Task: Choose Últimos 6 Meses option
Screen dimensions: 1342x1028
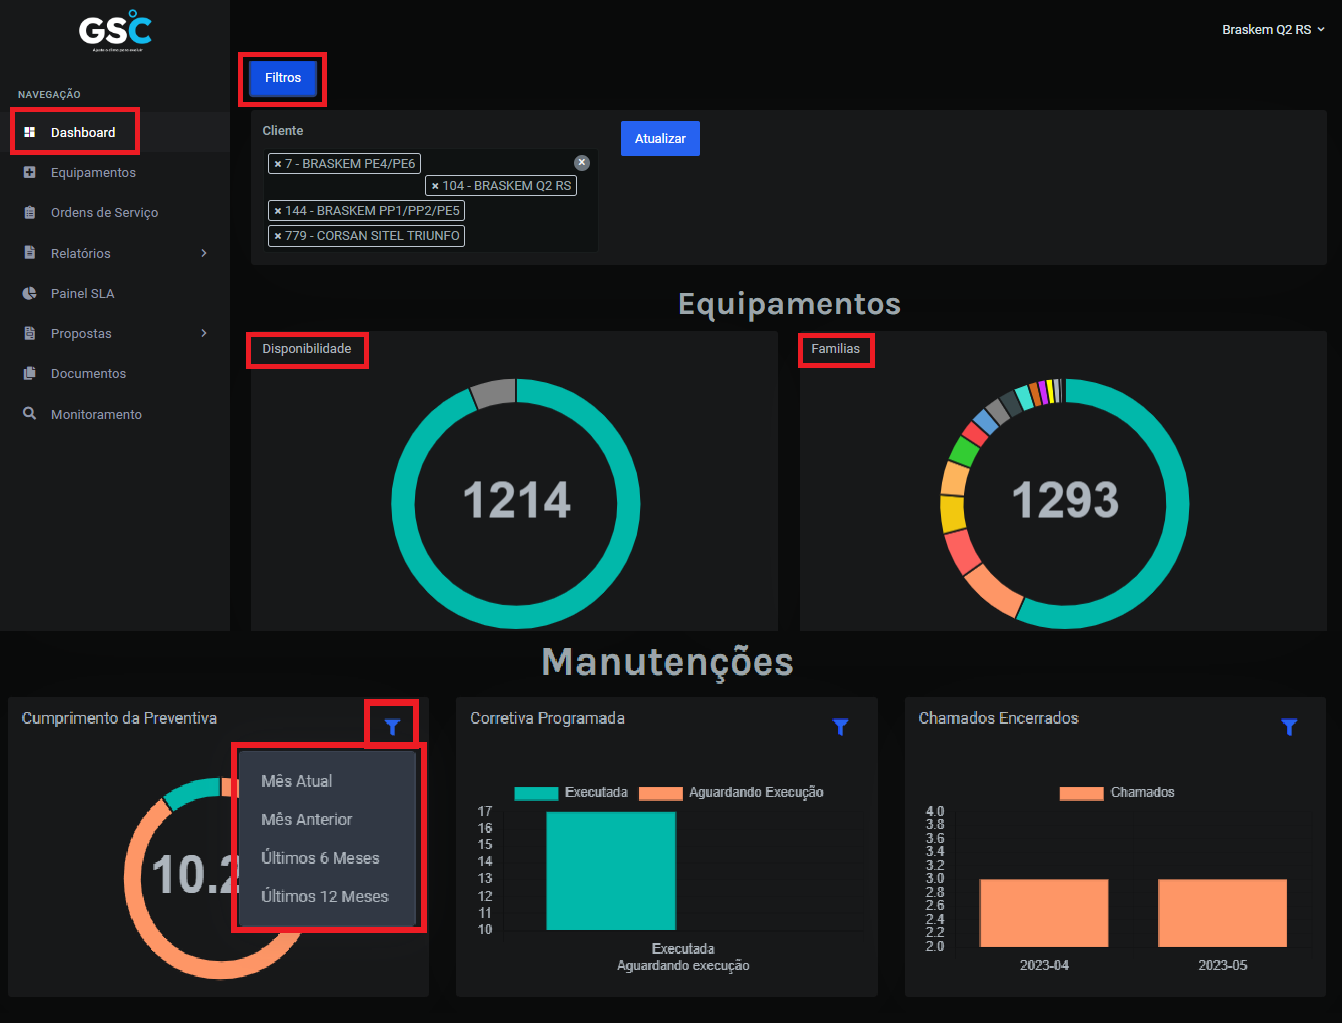Action: coord(327,858)
